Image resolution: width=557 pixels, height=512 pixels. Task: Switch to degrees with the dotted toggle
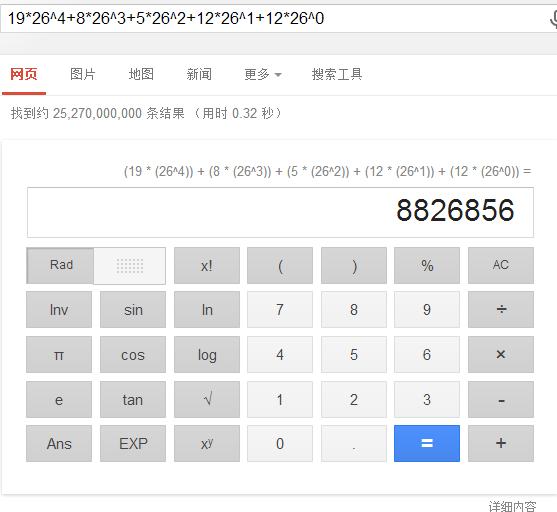[130, 266]
